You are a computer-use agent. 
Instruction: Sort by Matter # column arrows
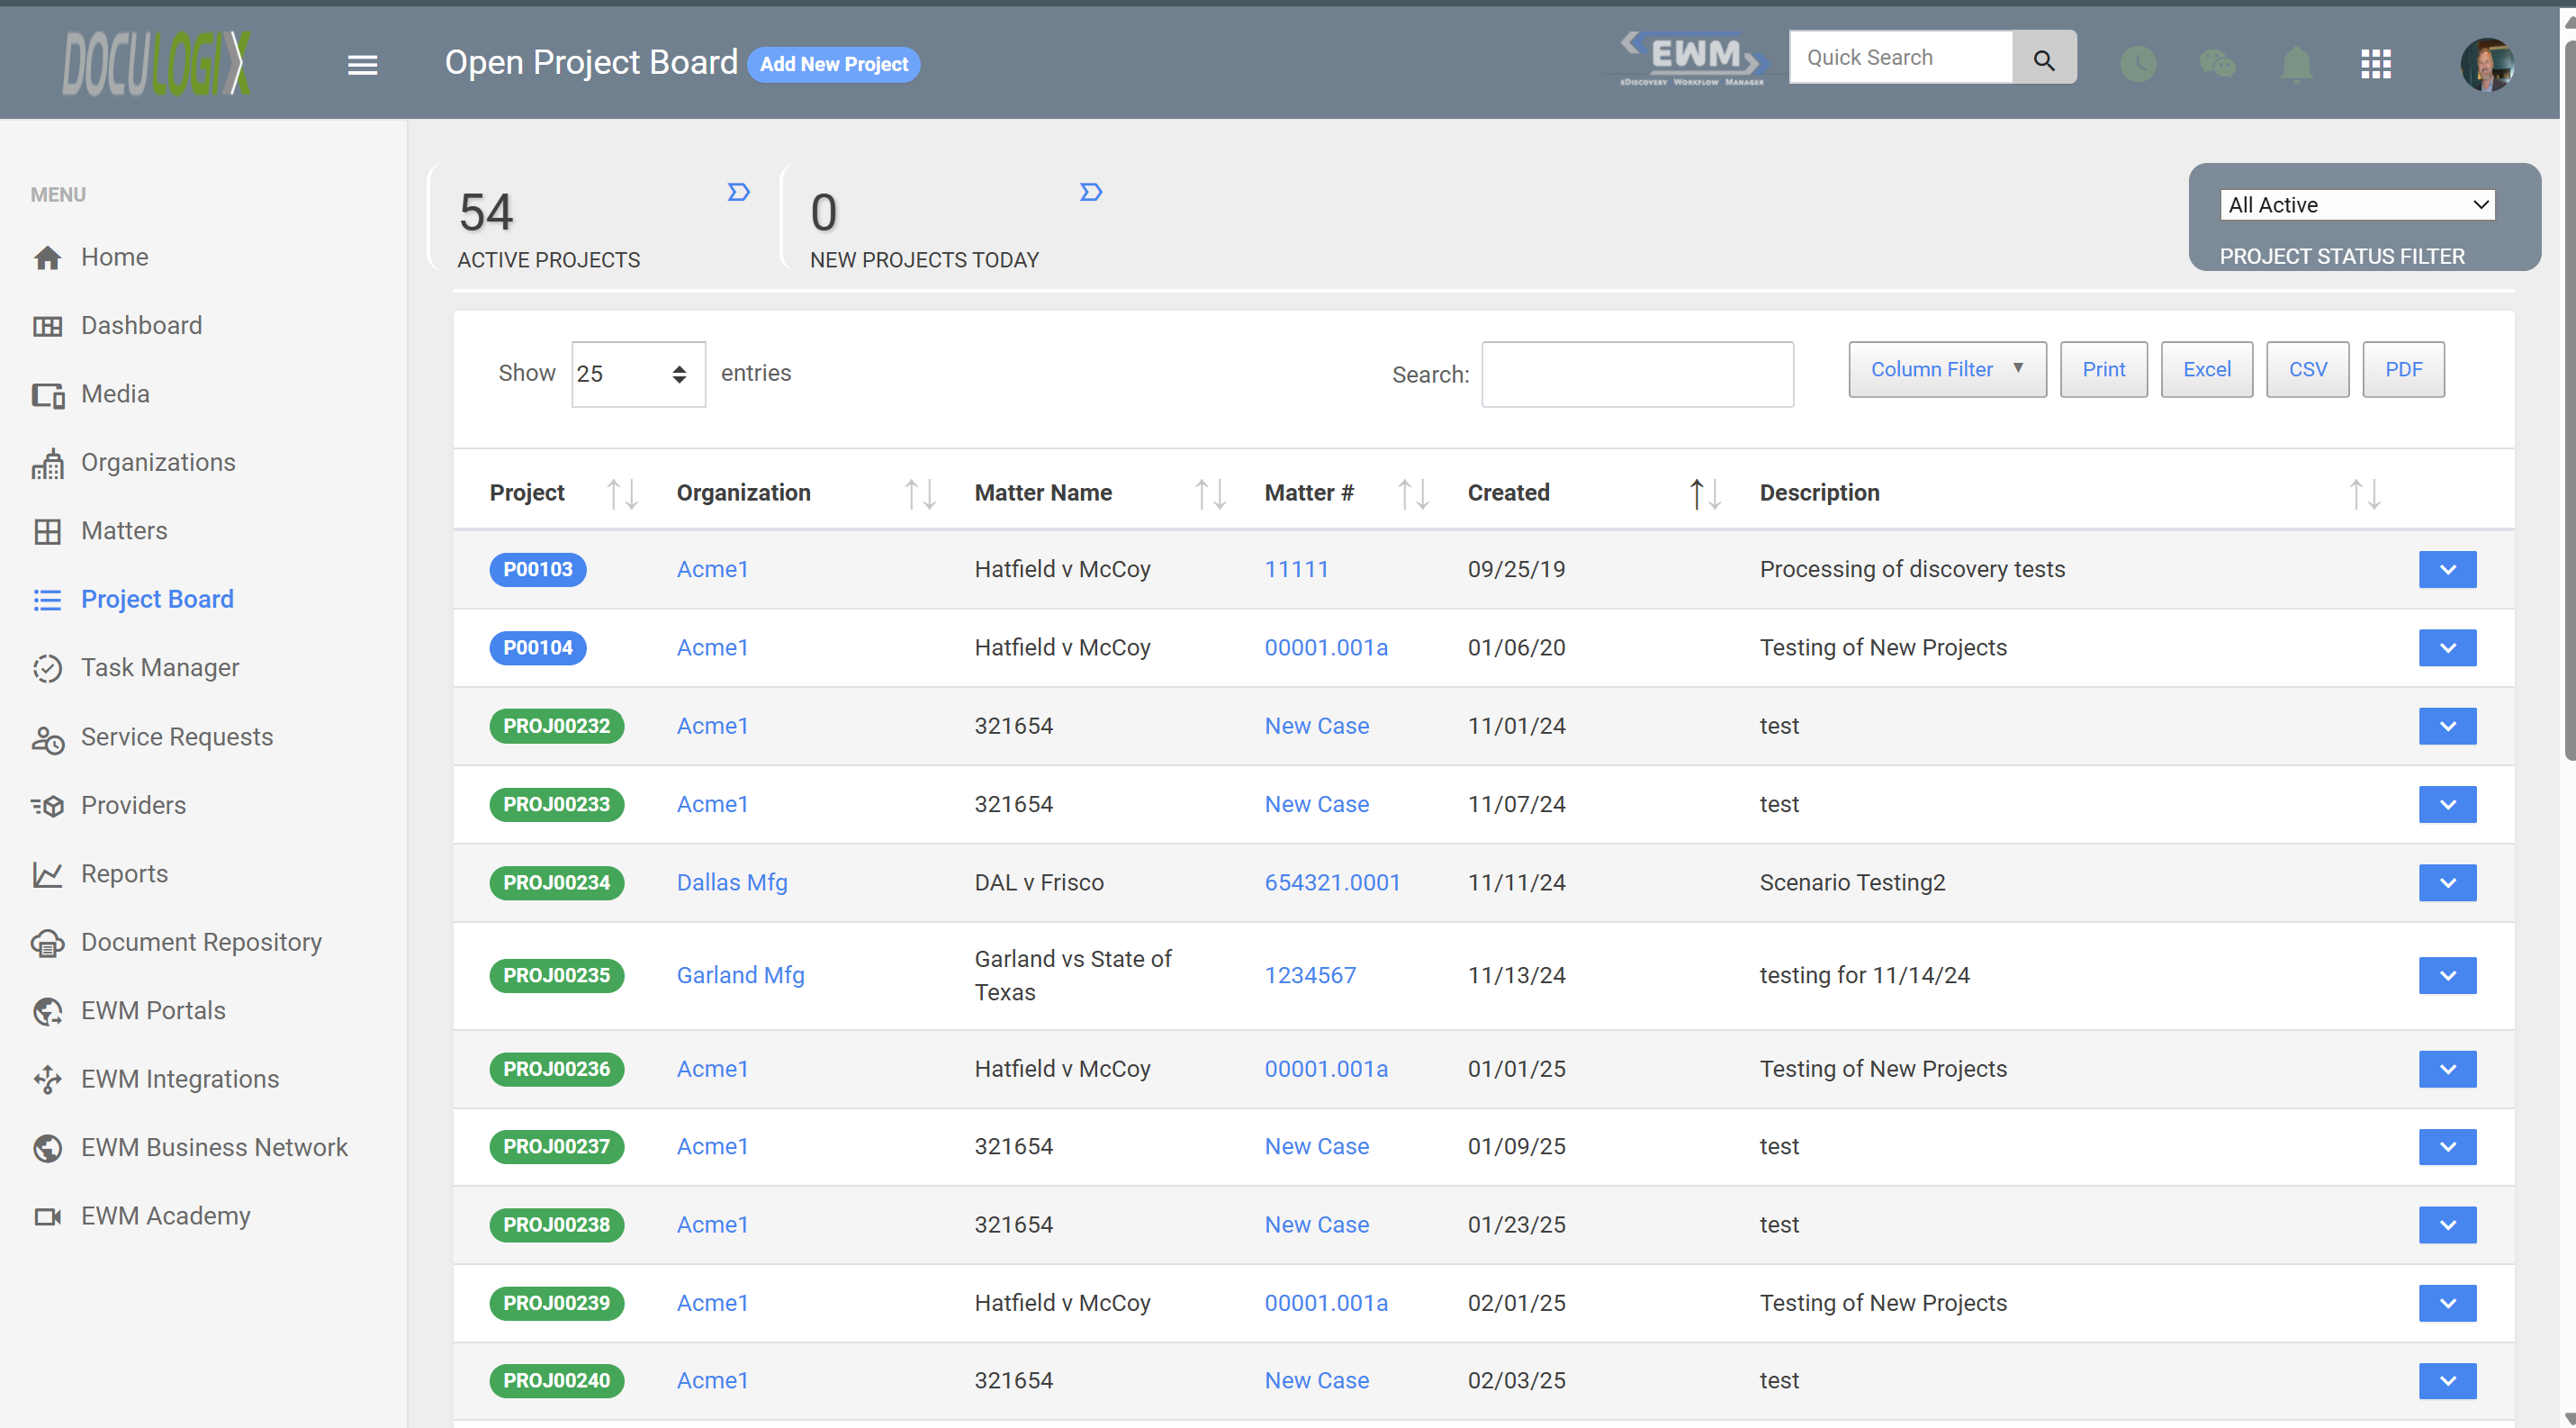[1413, 494]
